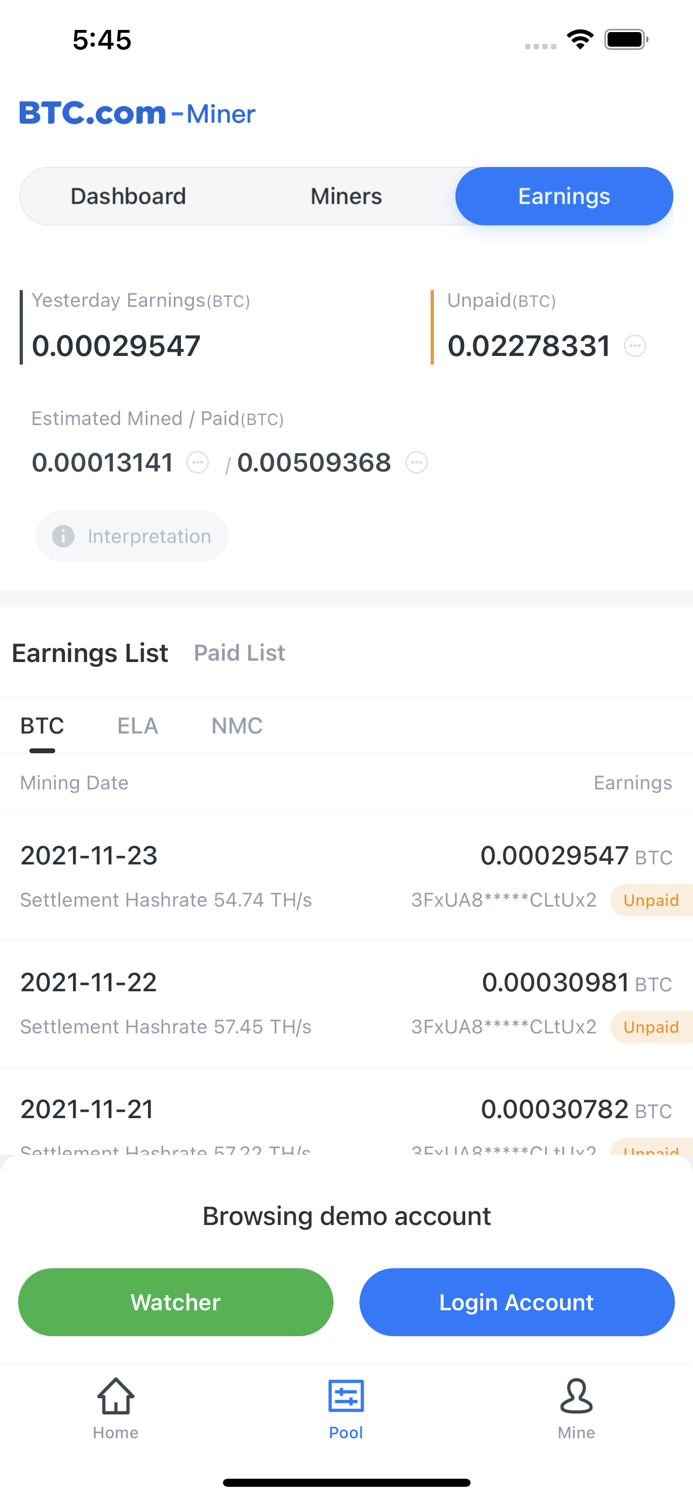The image size is (693, 1500).
Task: Tap the Login Account button
Action: (x=517, y=1302)
